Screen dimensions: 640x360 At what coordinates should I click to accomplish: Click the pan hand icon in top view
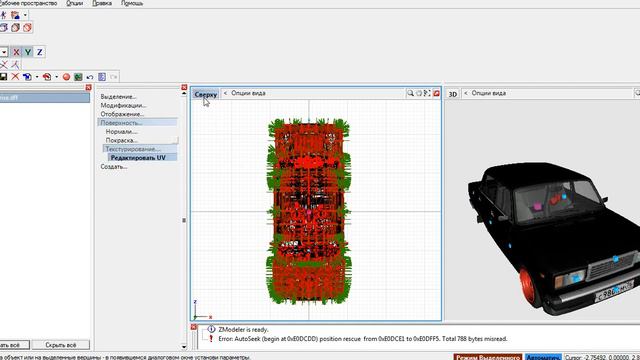click(x=419, y=93)
